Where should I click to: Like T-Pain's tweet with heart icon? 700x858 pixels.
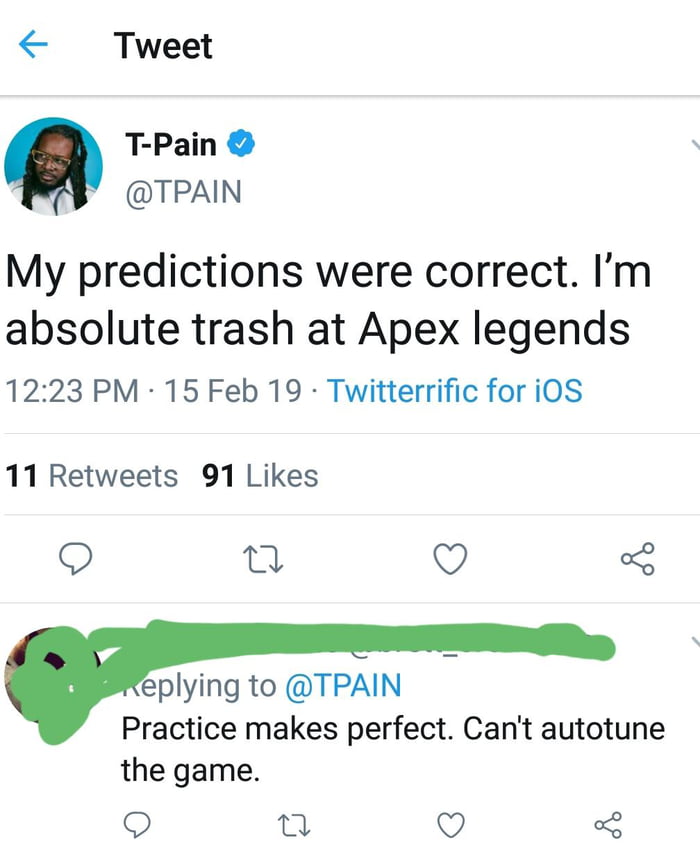450,560
